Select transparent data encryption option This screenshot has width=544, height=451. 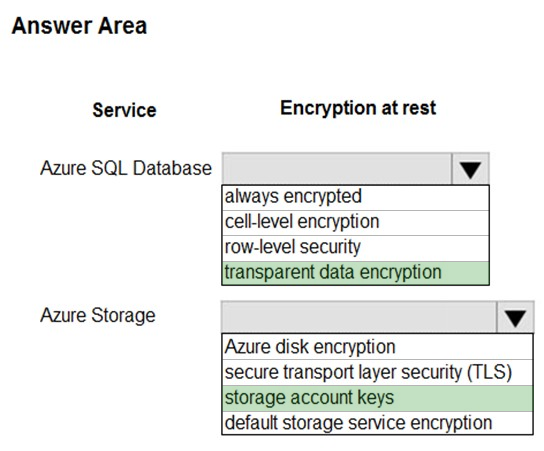point(355,273)
